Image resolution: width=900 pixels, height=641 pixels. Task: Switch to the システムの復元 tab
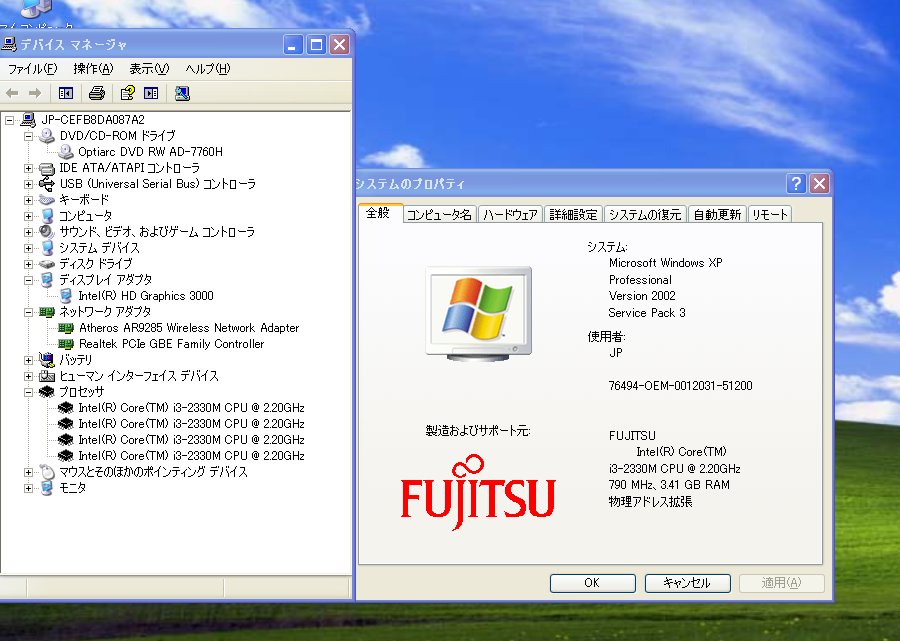click(x=645, y=215)
